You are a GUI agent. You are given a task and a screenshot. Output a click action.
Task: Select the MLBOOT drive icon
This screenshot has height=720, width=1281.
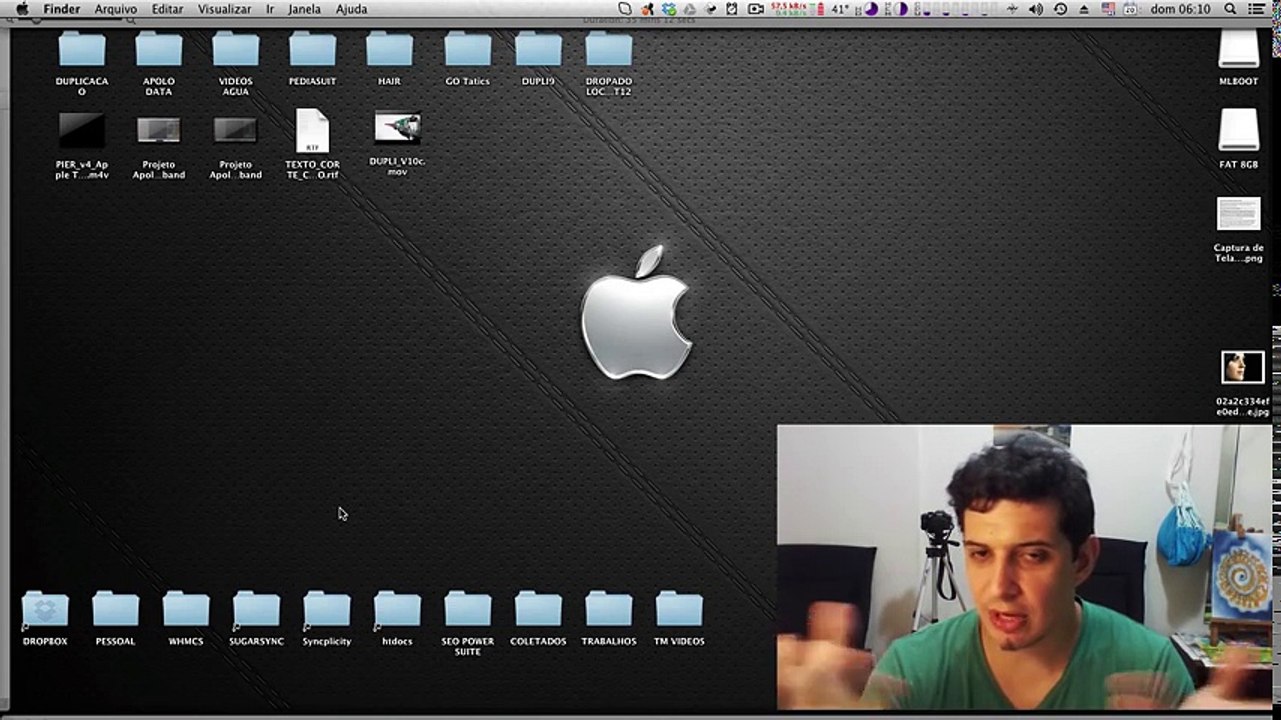coord(1239,50)
